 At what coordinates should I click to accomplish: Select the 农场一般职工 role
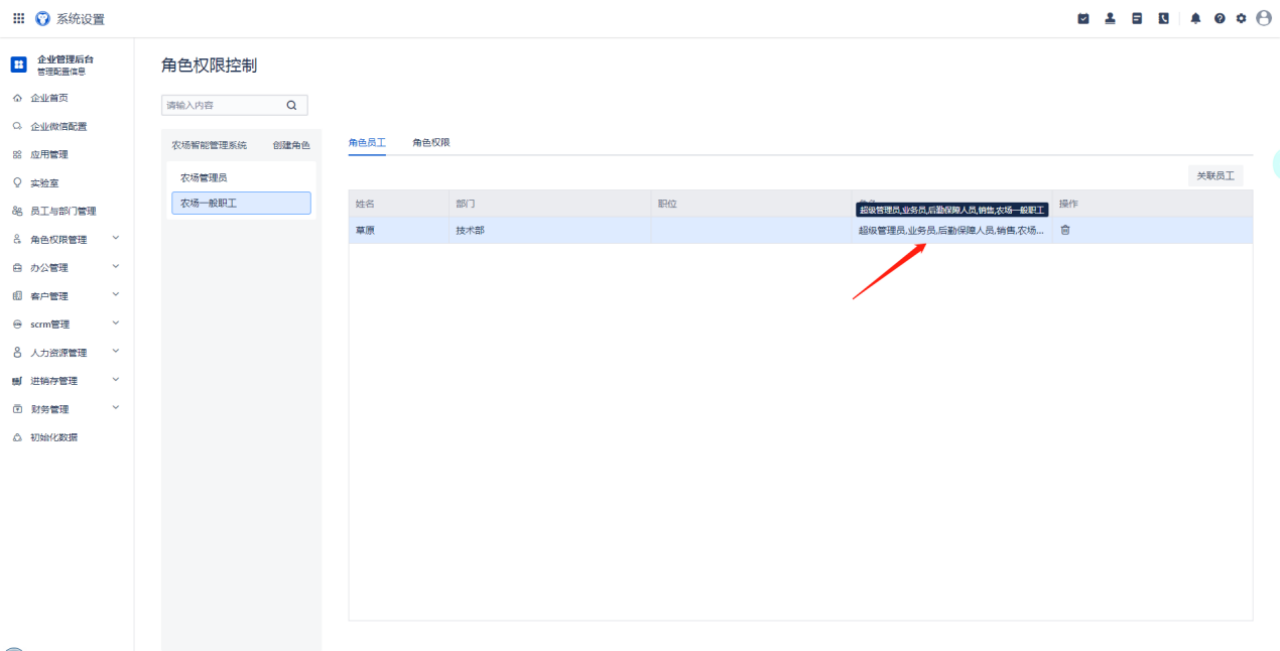click(x=241, y=203)
